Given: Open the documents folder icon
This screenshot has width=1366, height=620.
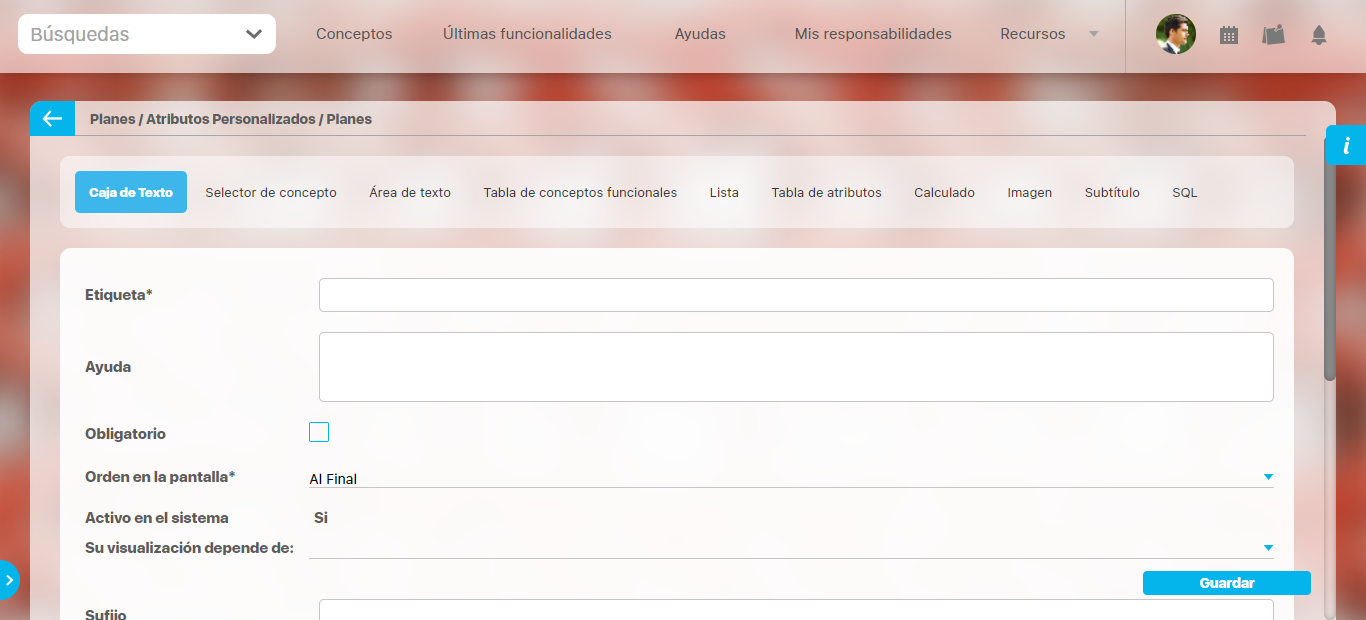Looking at the screenshot, I should tap(1273, 35).
